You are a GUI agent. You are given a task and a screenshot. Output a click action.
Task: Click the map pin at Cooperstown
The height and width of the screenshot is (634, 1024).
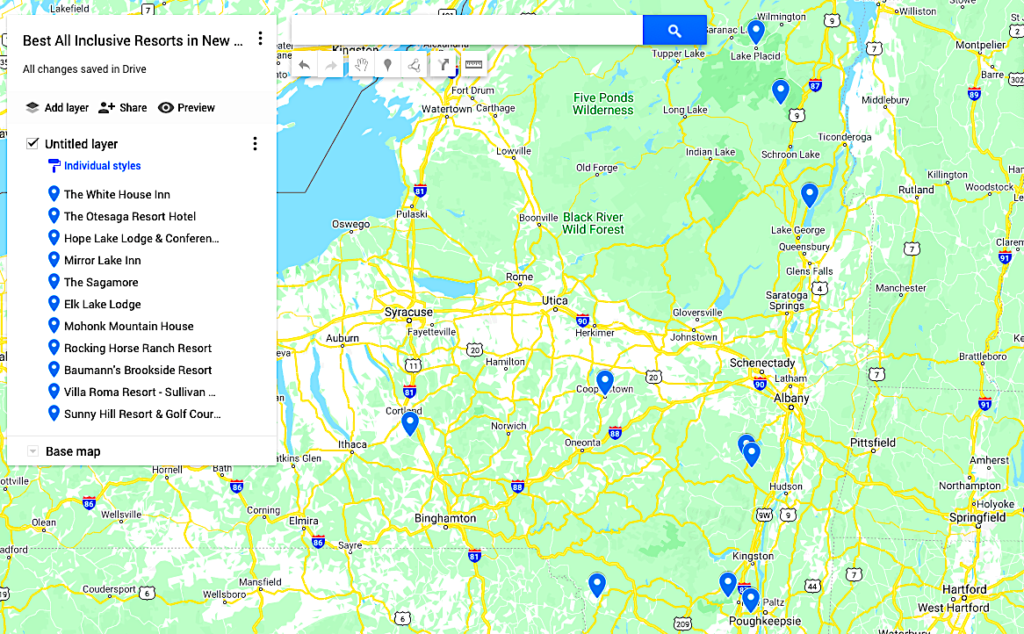tap(605, 383)
